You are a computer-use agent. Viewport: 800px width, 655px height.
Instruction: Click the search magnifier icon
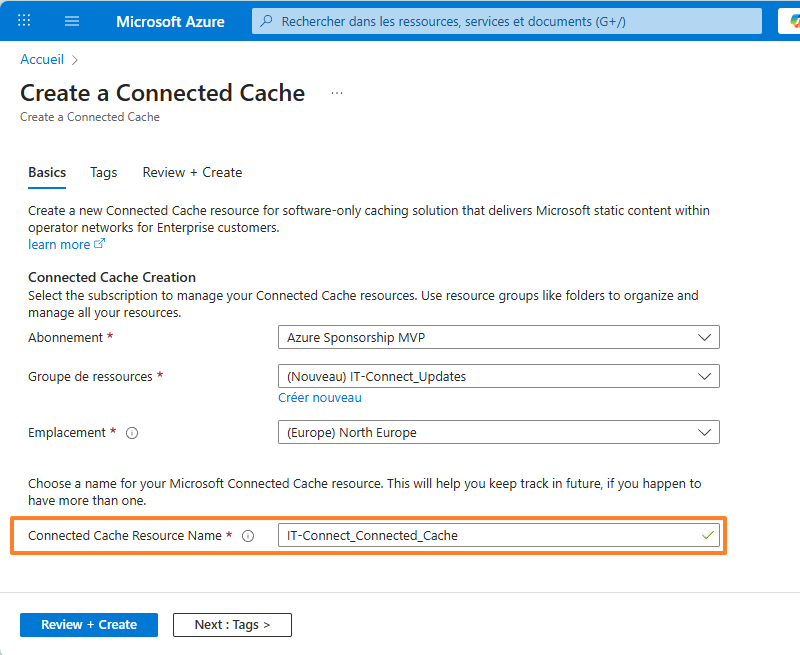tap(266, 21)
